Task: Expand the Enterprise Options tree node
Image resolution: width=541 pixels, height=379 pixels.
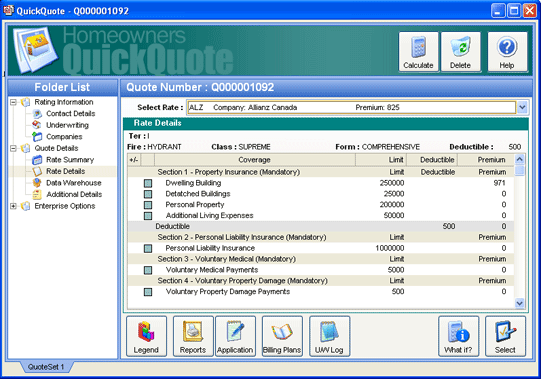Action: (13, 206)
